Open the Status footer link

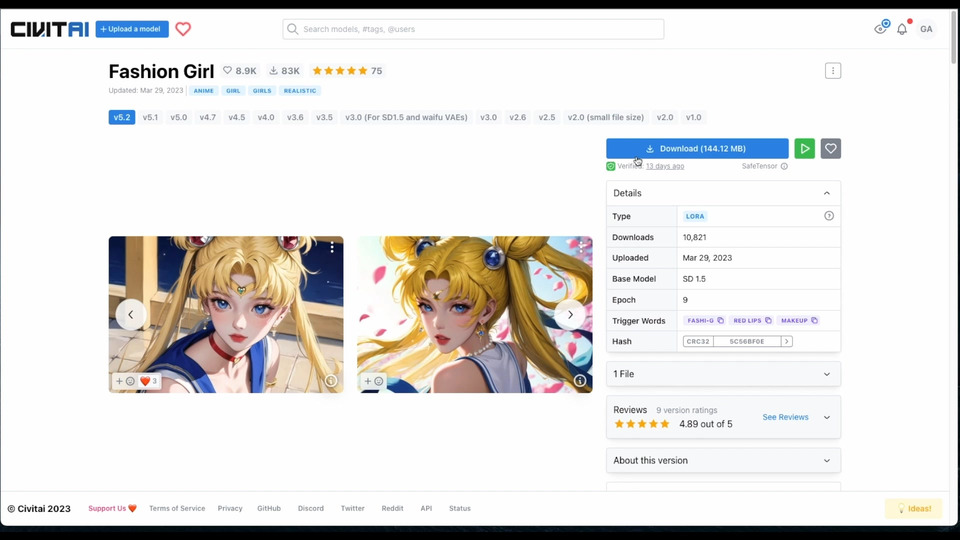(460, 508)
